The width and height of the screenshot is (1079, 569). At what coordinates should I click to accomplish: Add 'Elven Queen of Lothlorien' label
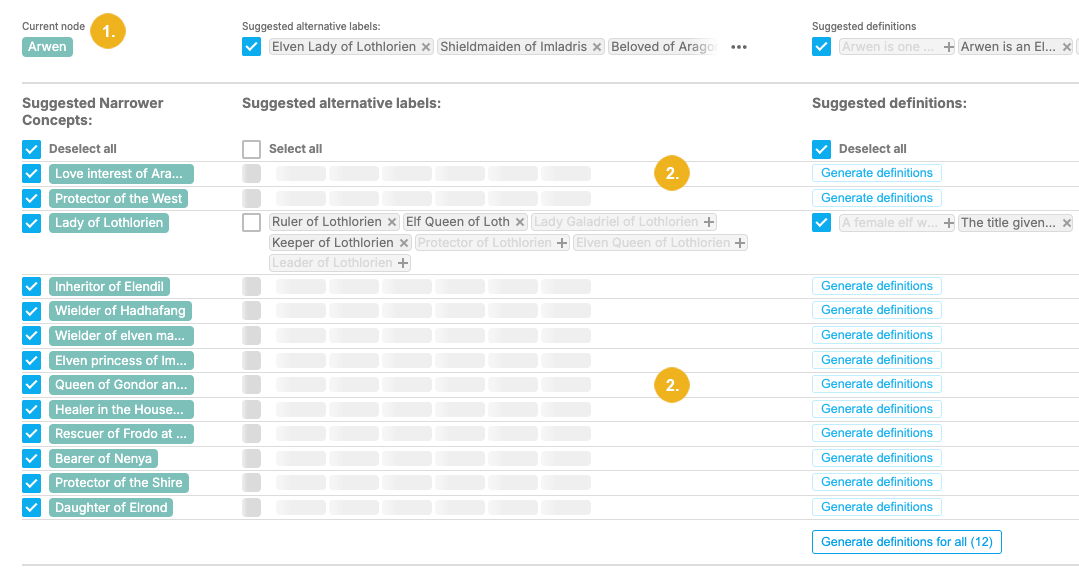point(740,243)
